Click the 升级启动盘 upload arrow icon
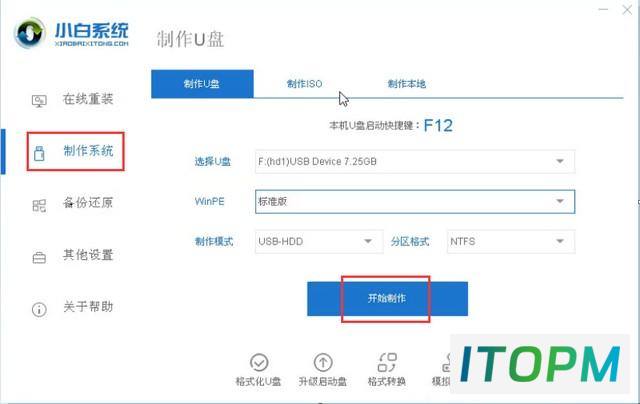 pyautogui.click(x=323, y=362)
